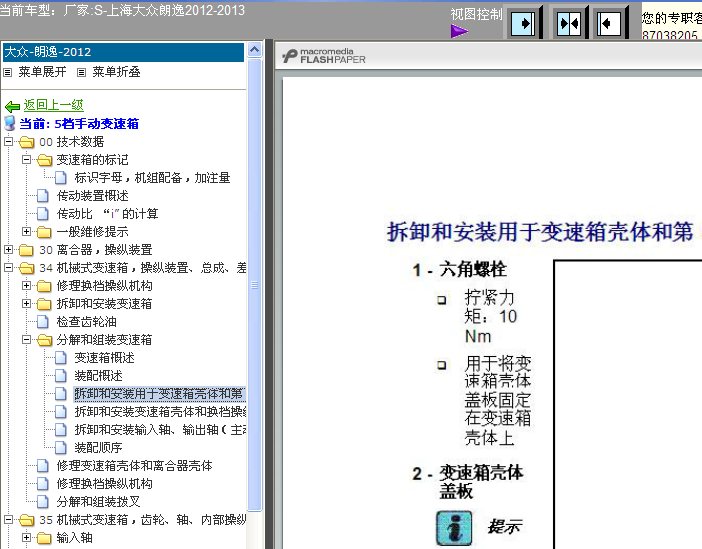The image size is (702, 549).
Task: Open 拆卸和安装输入轴、输出轴 item
Action: 160,429
